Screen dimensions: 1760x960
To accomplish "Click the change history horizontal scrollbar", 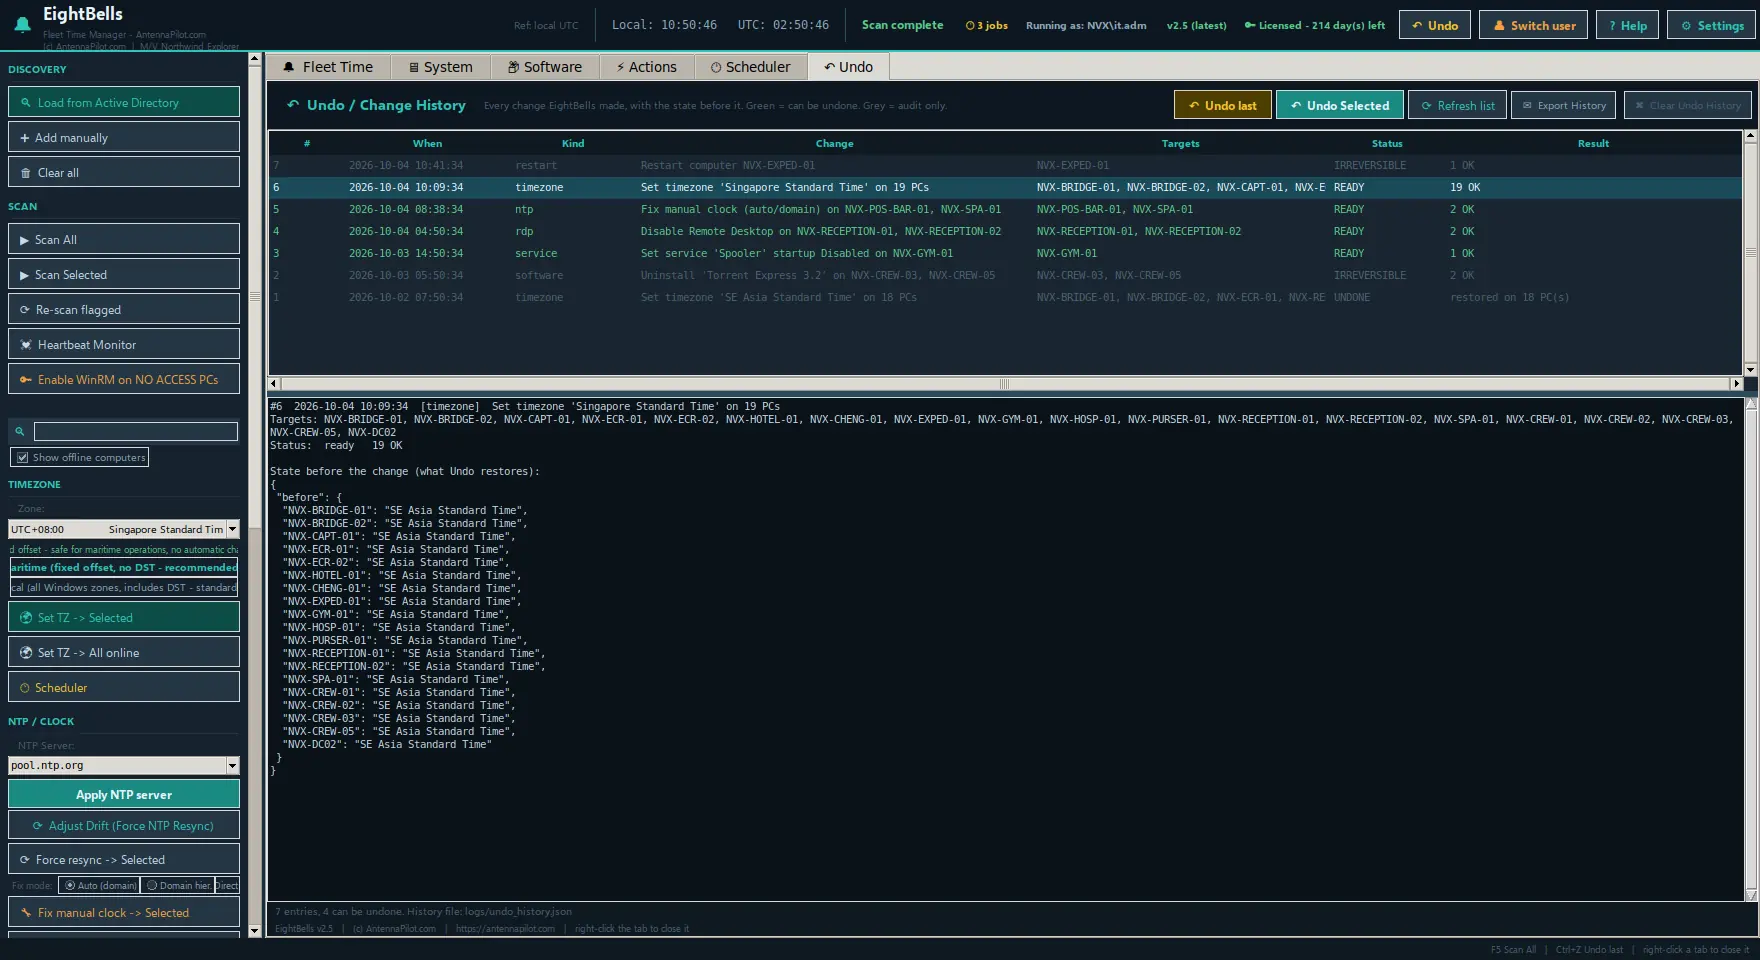I will pos(1005,384).
